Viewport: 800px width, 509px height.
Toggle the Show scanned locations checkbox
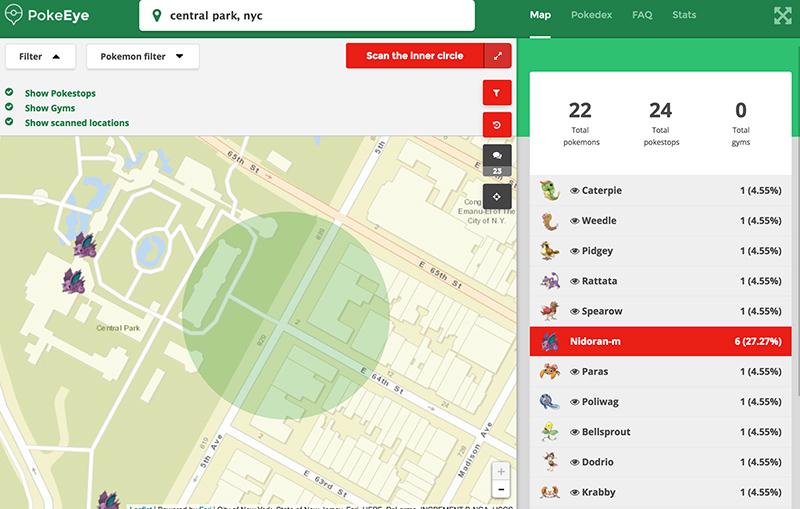tap(9, 122)
